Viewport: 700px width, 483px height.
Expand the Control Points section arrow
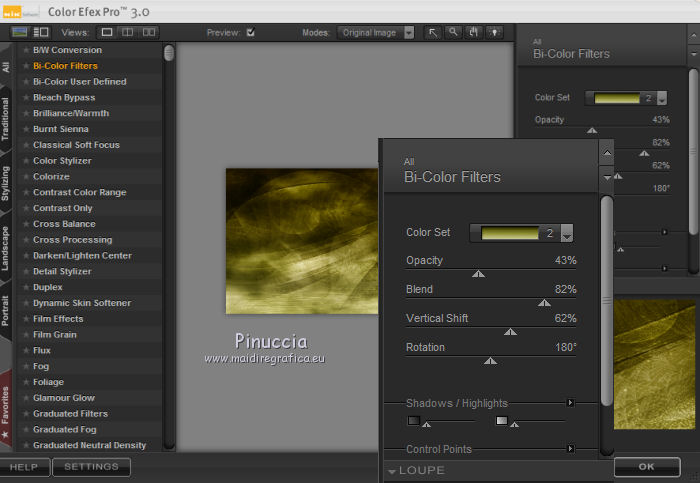tap(570, 448)
